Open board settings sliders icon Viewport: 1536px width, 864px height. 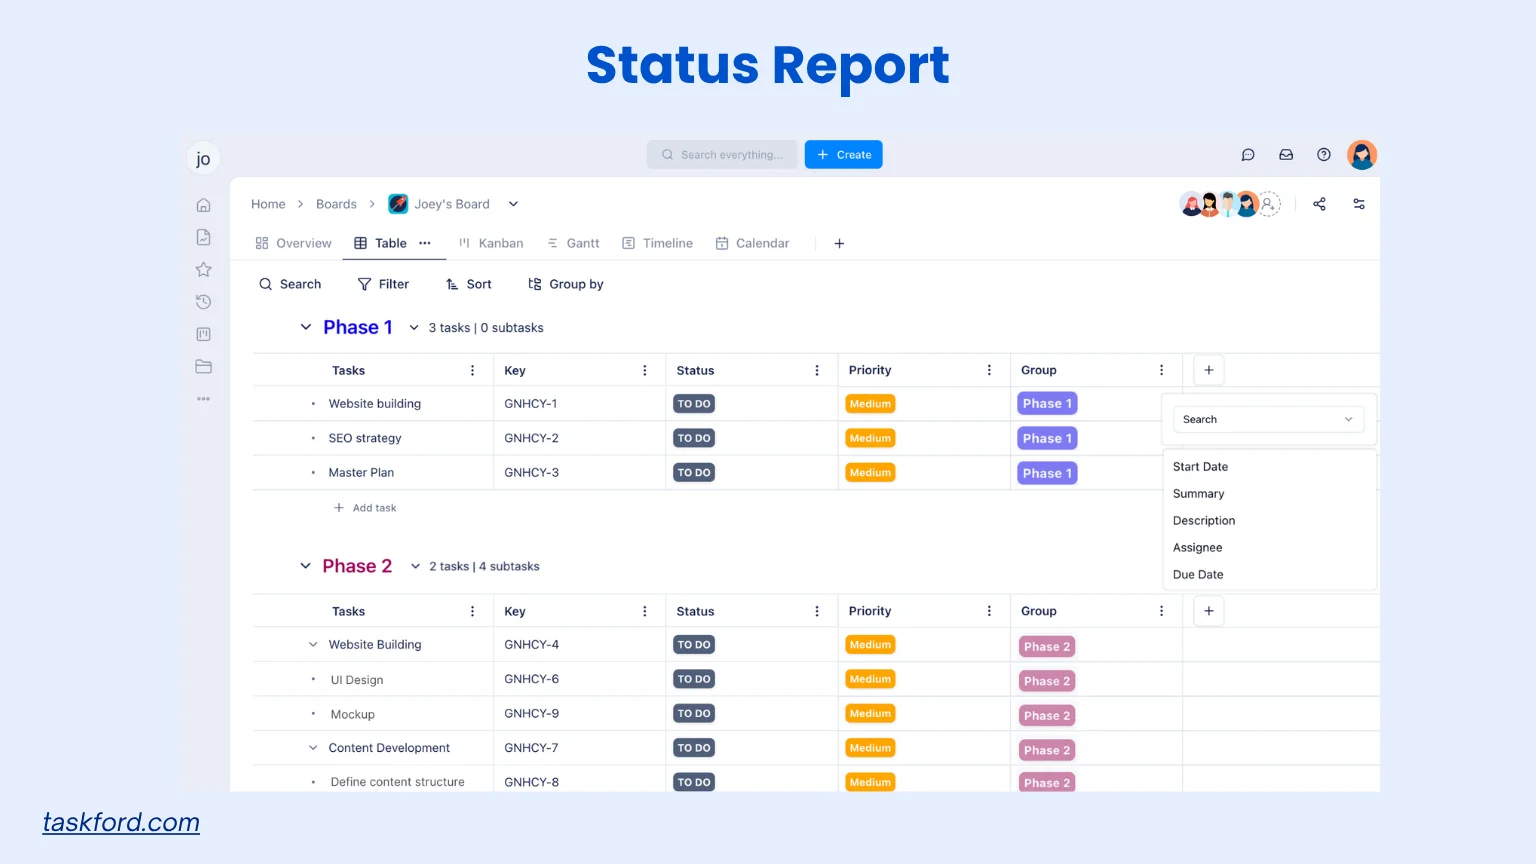point(1359,204)
